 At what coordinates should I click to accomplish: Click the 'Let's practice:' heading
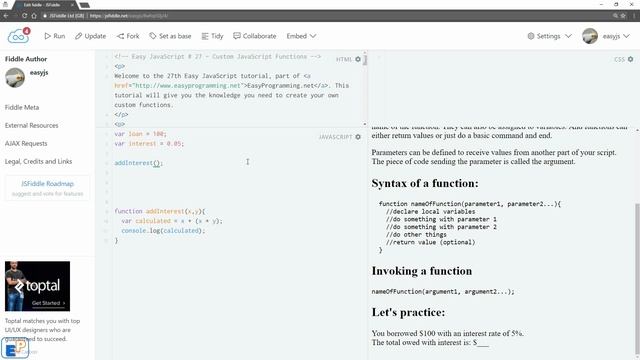[408, 312]
